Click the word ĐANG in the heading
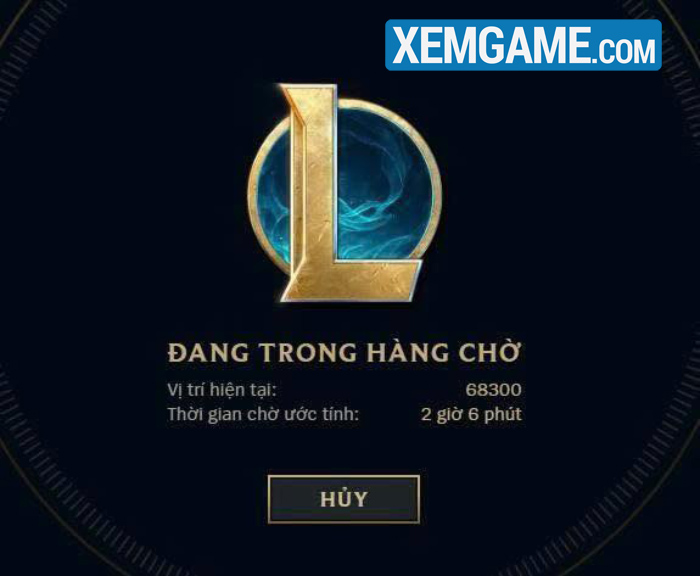Viewport: 700px width, 576px height. coord(208,353)
